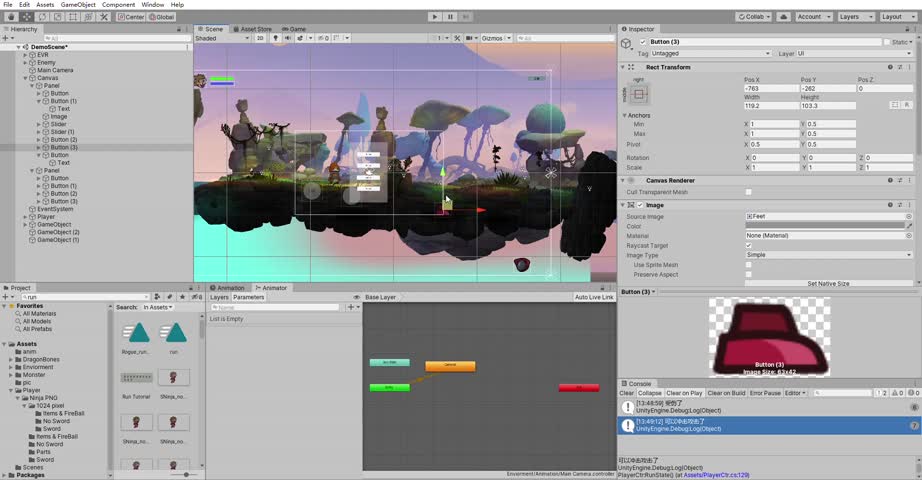
Task: Toggle Rect Transform raw edit mode (R)
Action: click(x=907, y=105)
